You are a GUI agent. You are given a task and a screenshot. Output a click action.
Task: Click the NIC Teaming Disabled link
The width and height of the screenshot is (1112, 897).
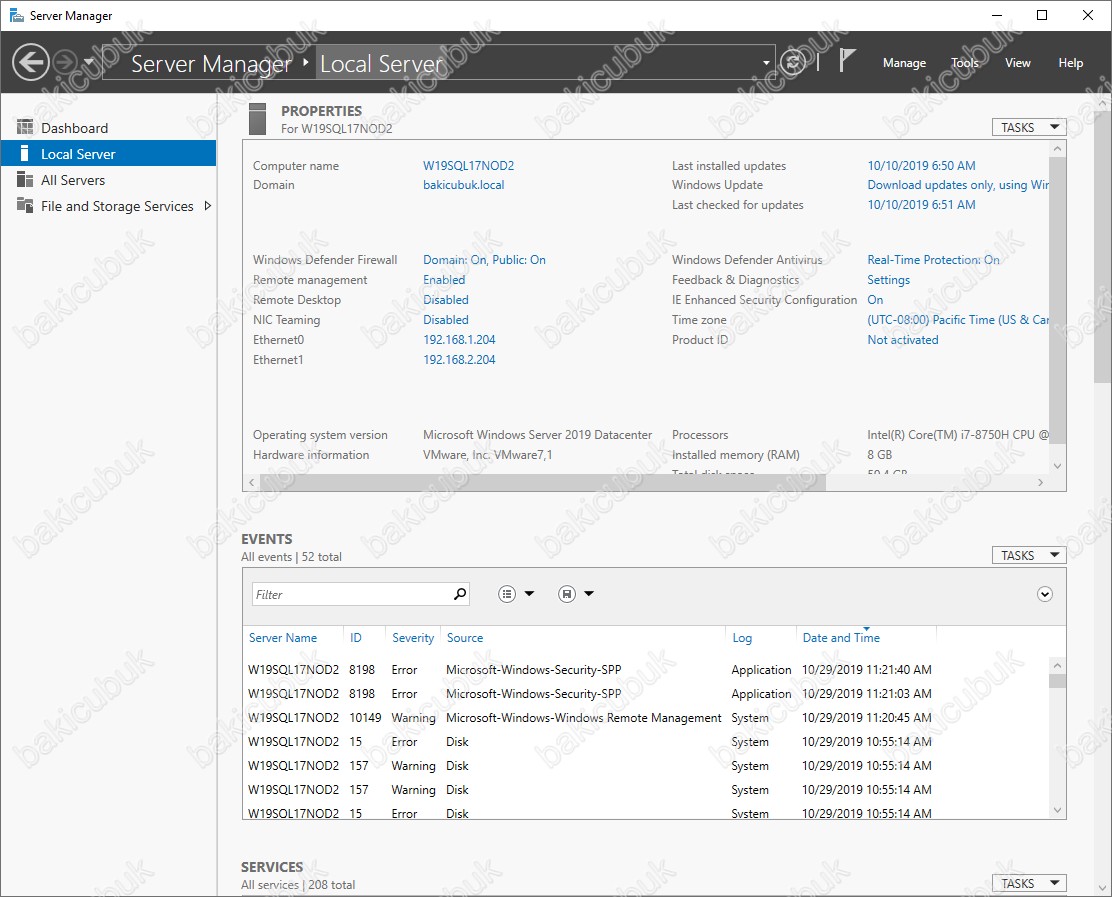point(445,320)
